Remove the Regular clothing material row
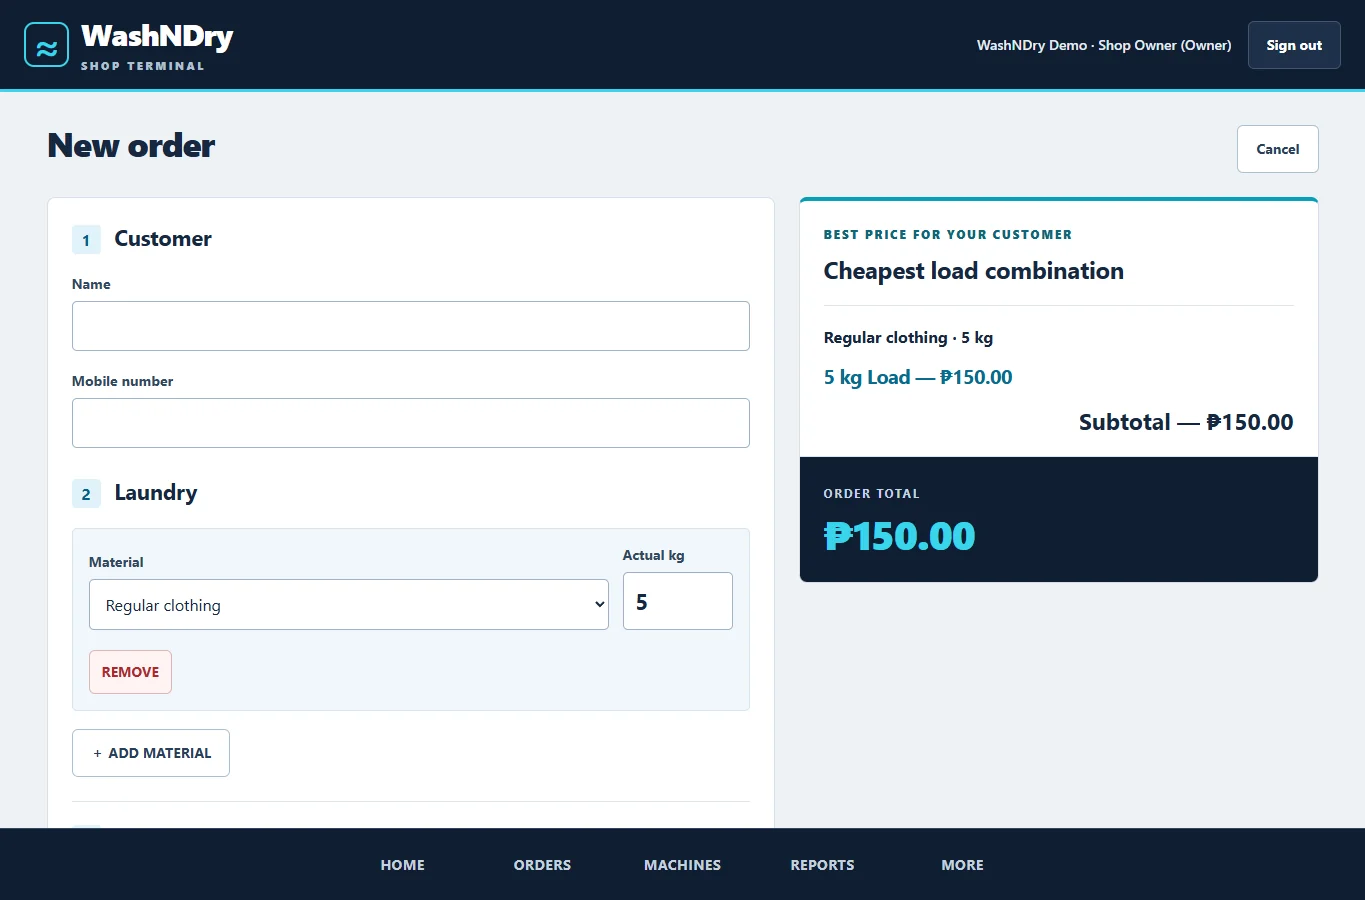 pyautogui.click(x=130, y=672)
